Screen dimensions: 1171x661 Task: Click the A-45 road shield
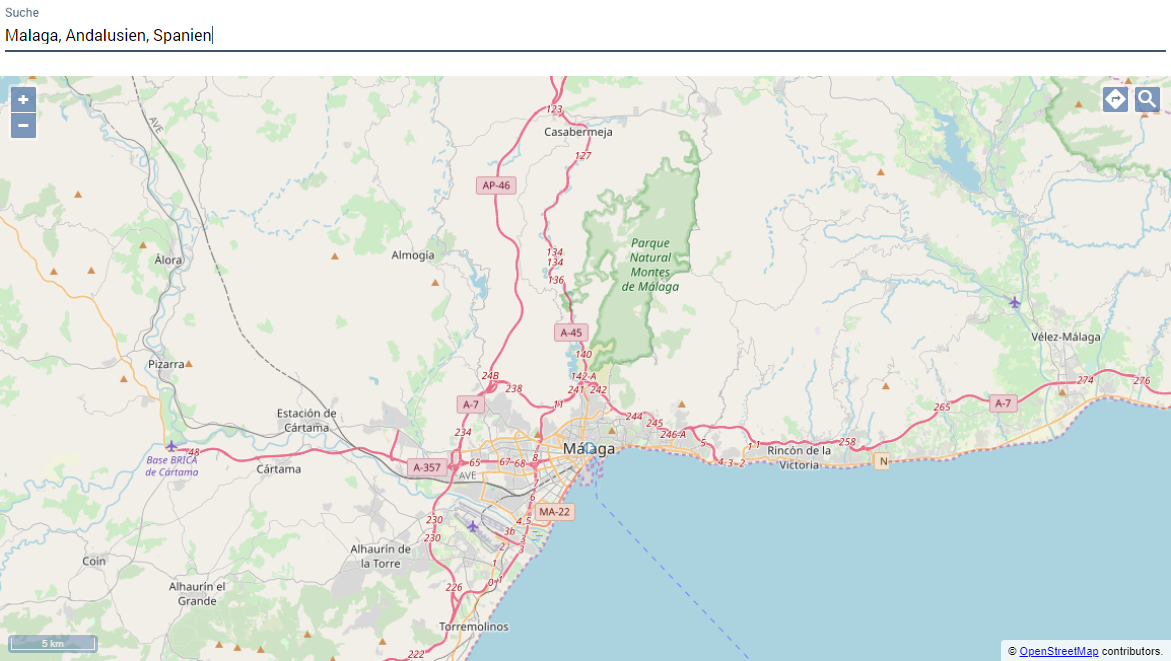pos(571,332)
